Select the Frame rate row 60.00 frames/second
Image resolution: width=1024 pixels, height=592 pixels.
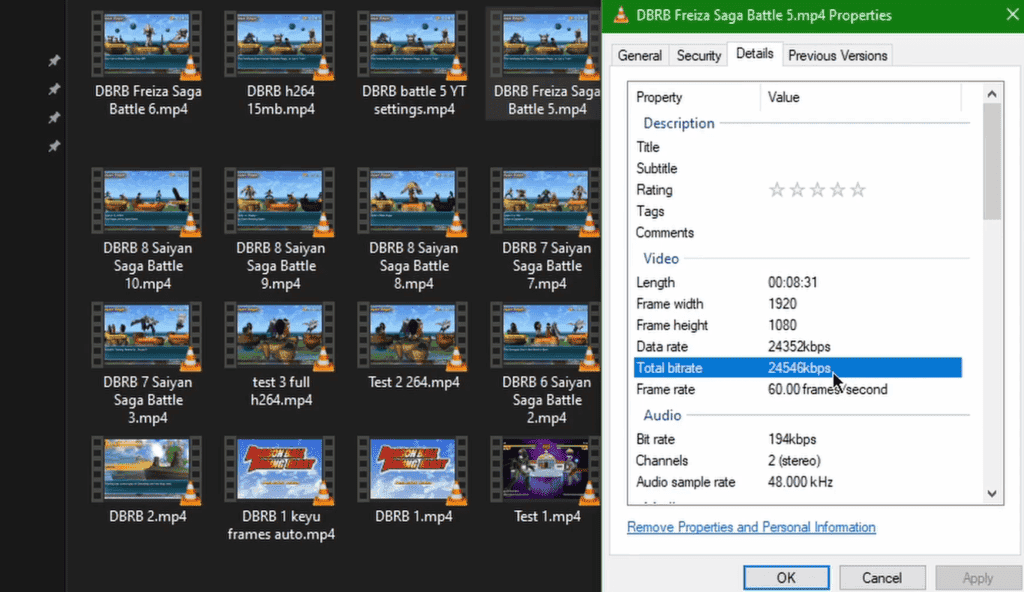(x=797, y=389)
